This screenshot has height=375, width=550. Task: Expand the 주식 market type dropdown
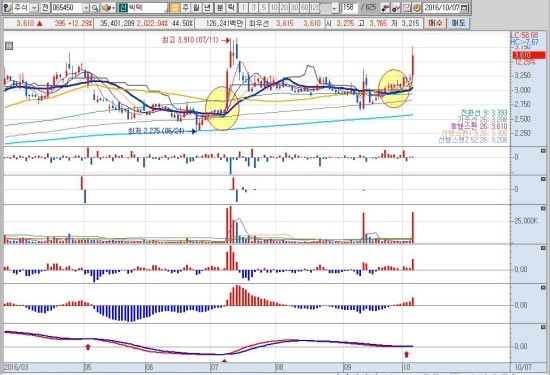[34, 8]
